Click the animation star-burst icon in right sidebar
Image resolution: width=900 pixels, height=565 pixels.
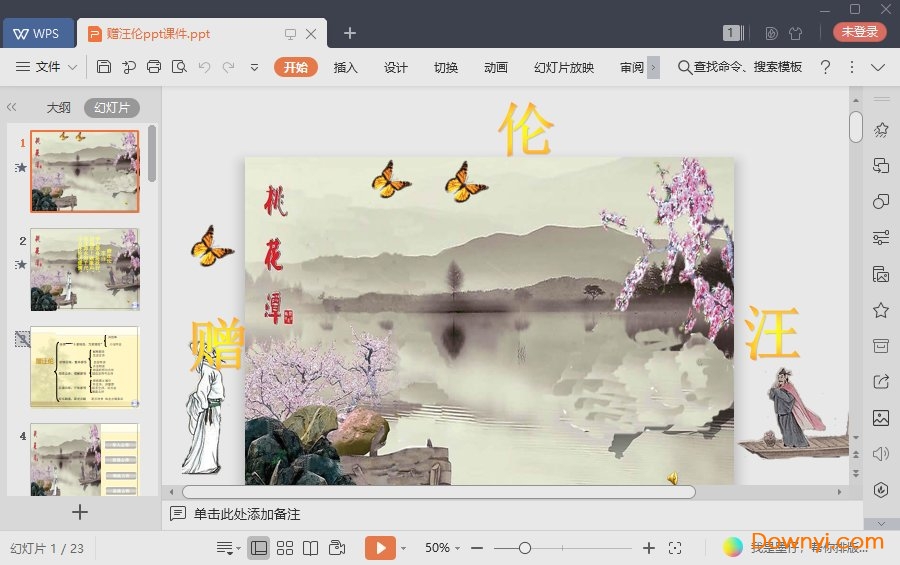(x=880, y=130)
